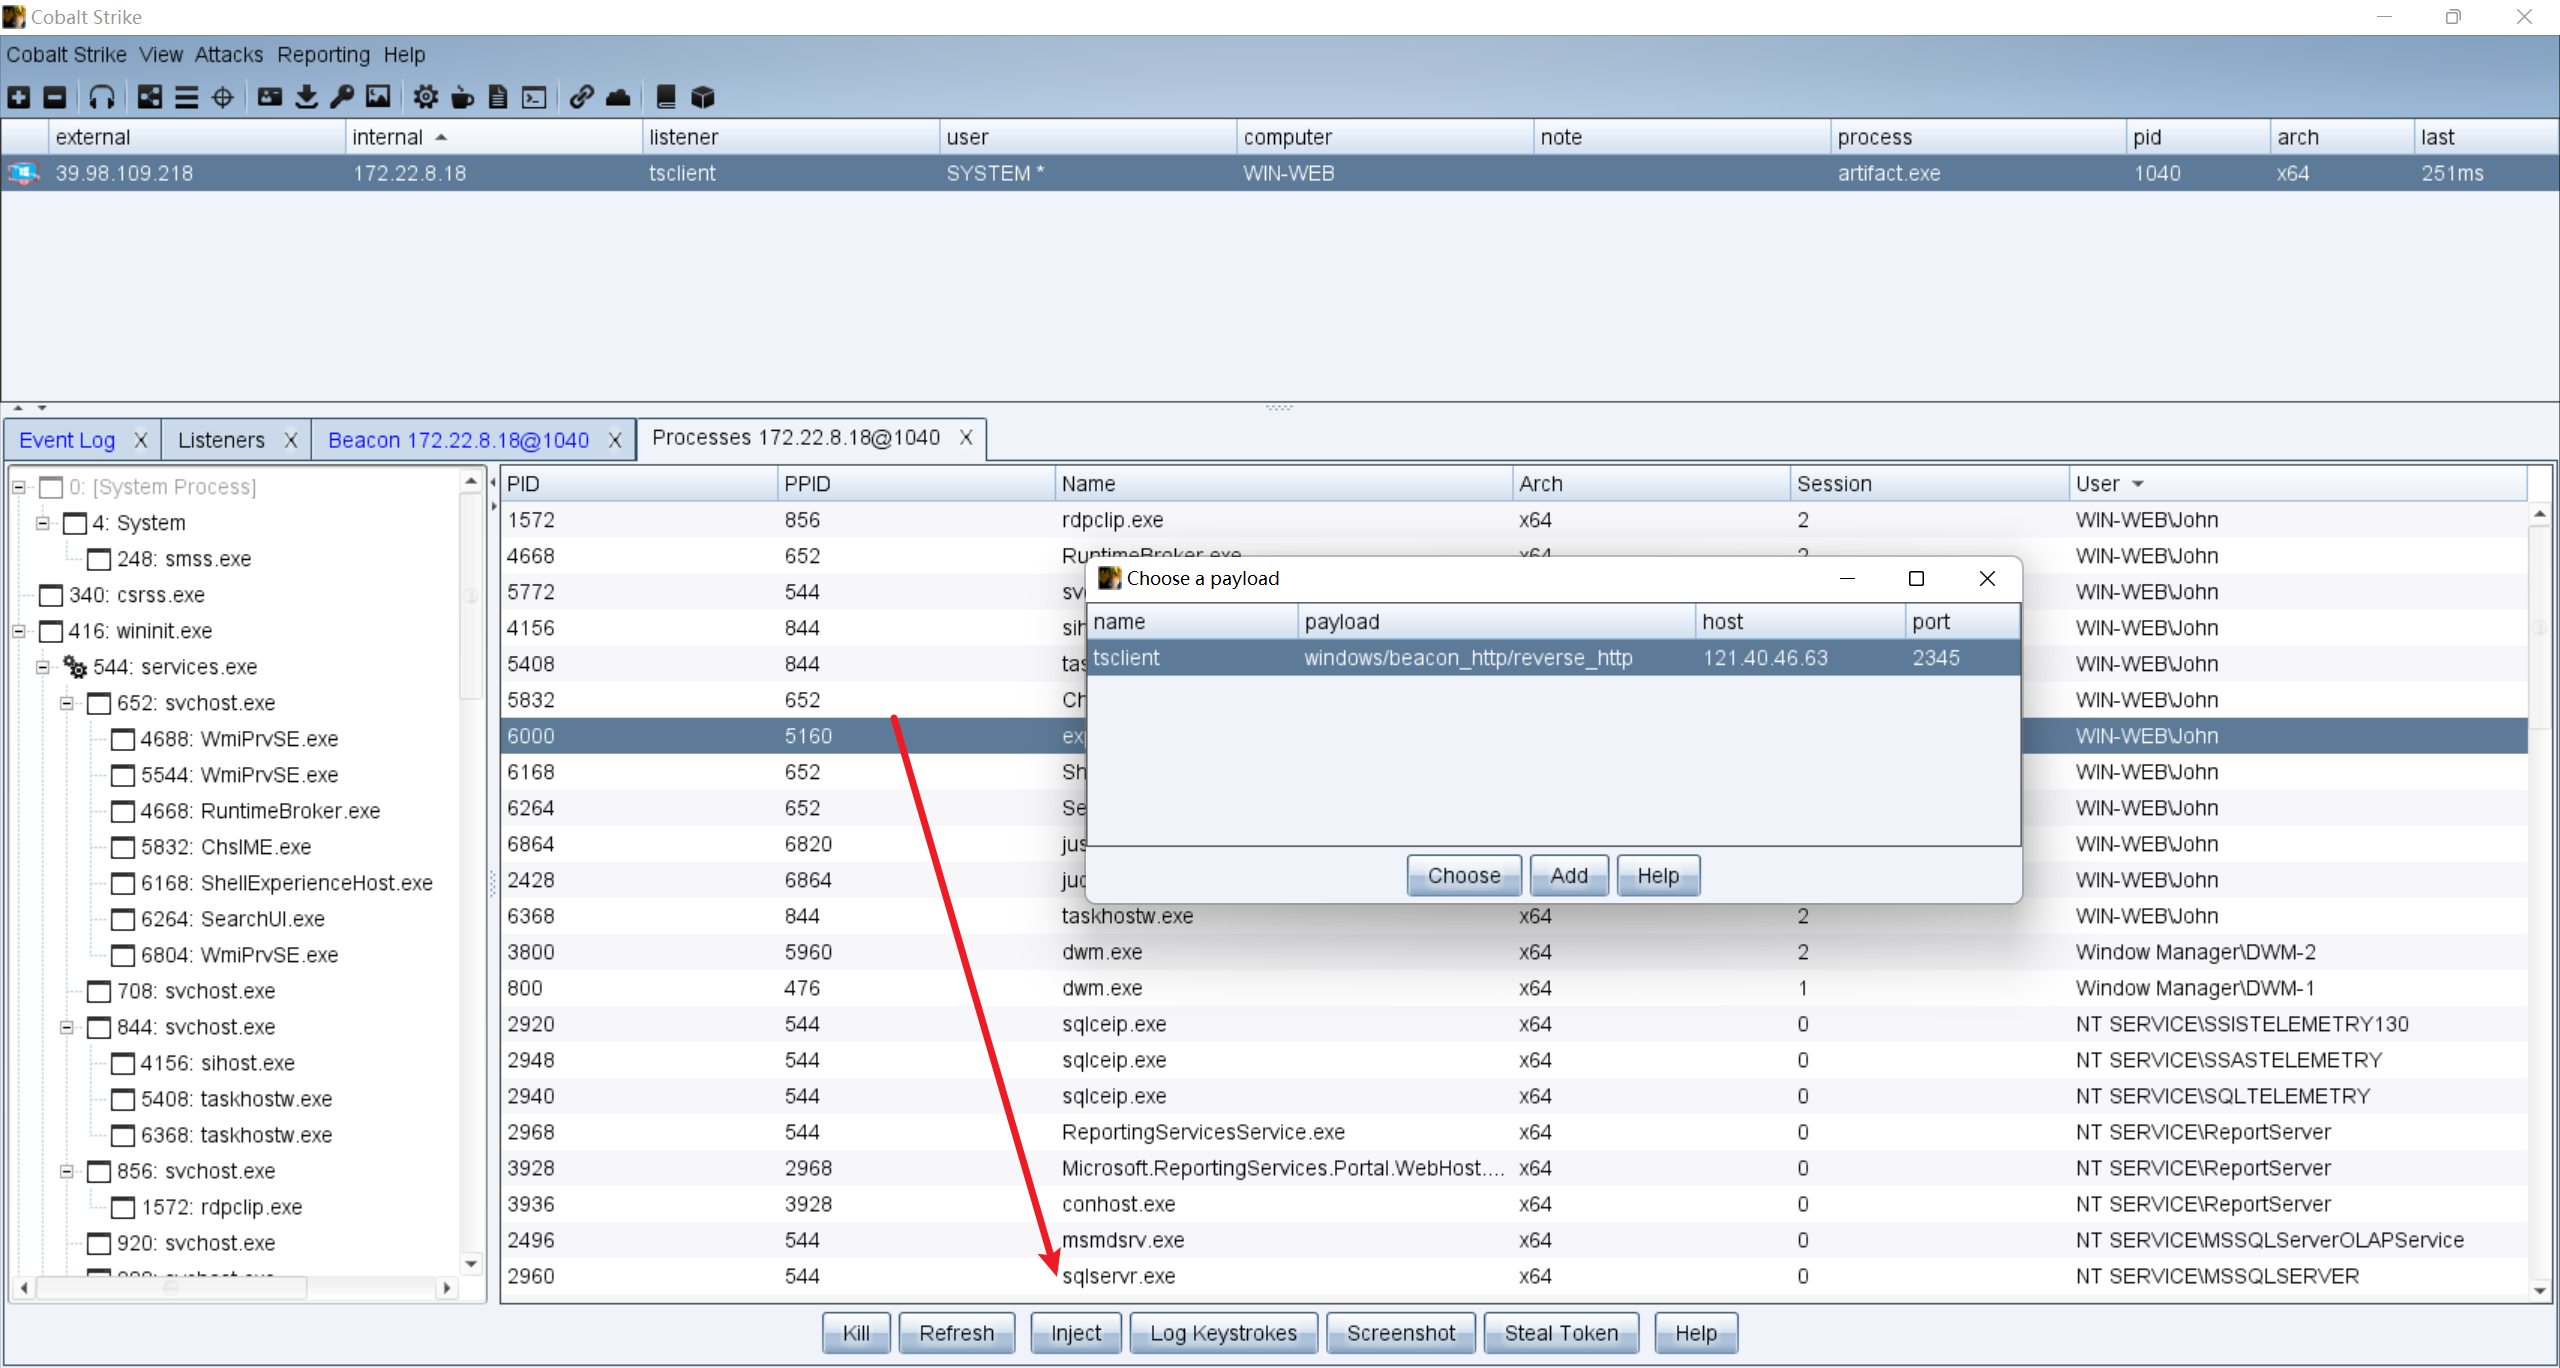Collapse the 844: svchost.exe tree node

pyautogui.click(x=67, y=1027)
